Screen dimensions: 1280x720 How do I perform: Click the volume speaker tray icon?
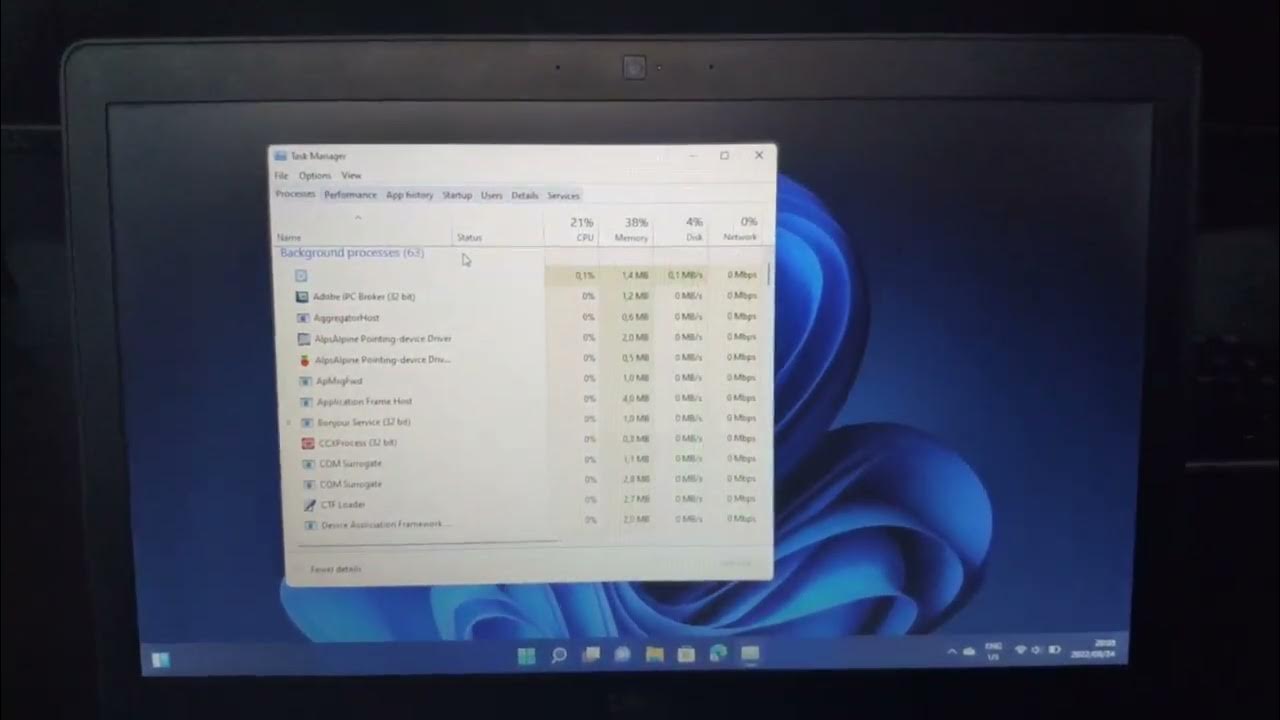point(1037,650)
